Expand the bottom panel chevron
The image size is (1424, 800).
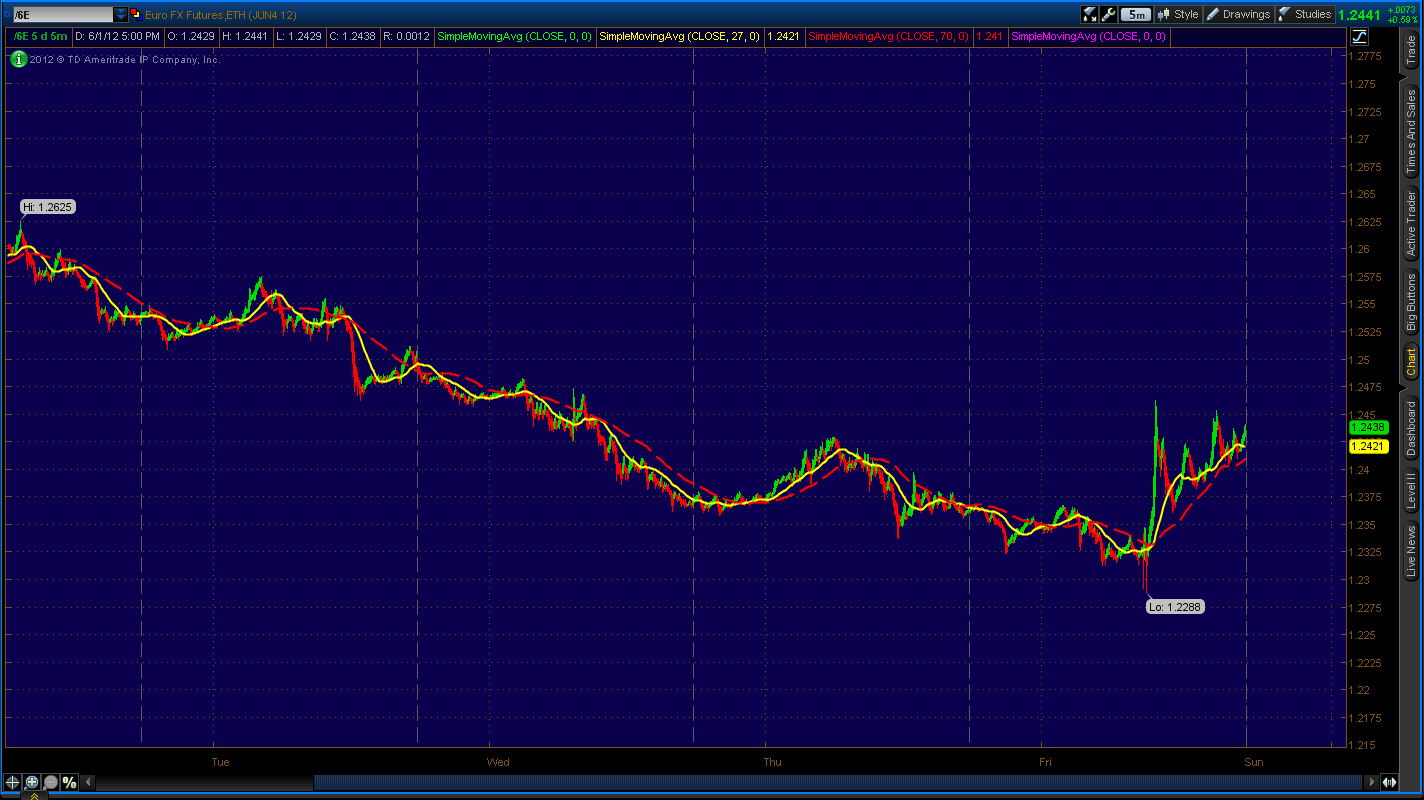click(33, 796)
